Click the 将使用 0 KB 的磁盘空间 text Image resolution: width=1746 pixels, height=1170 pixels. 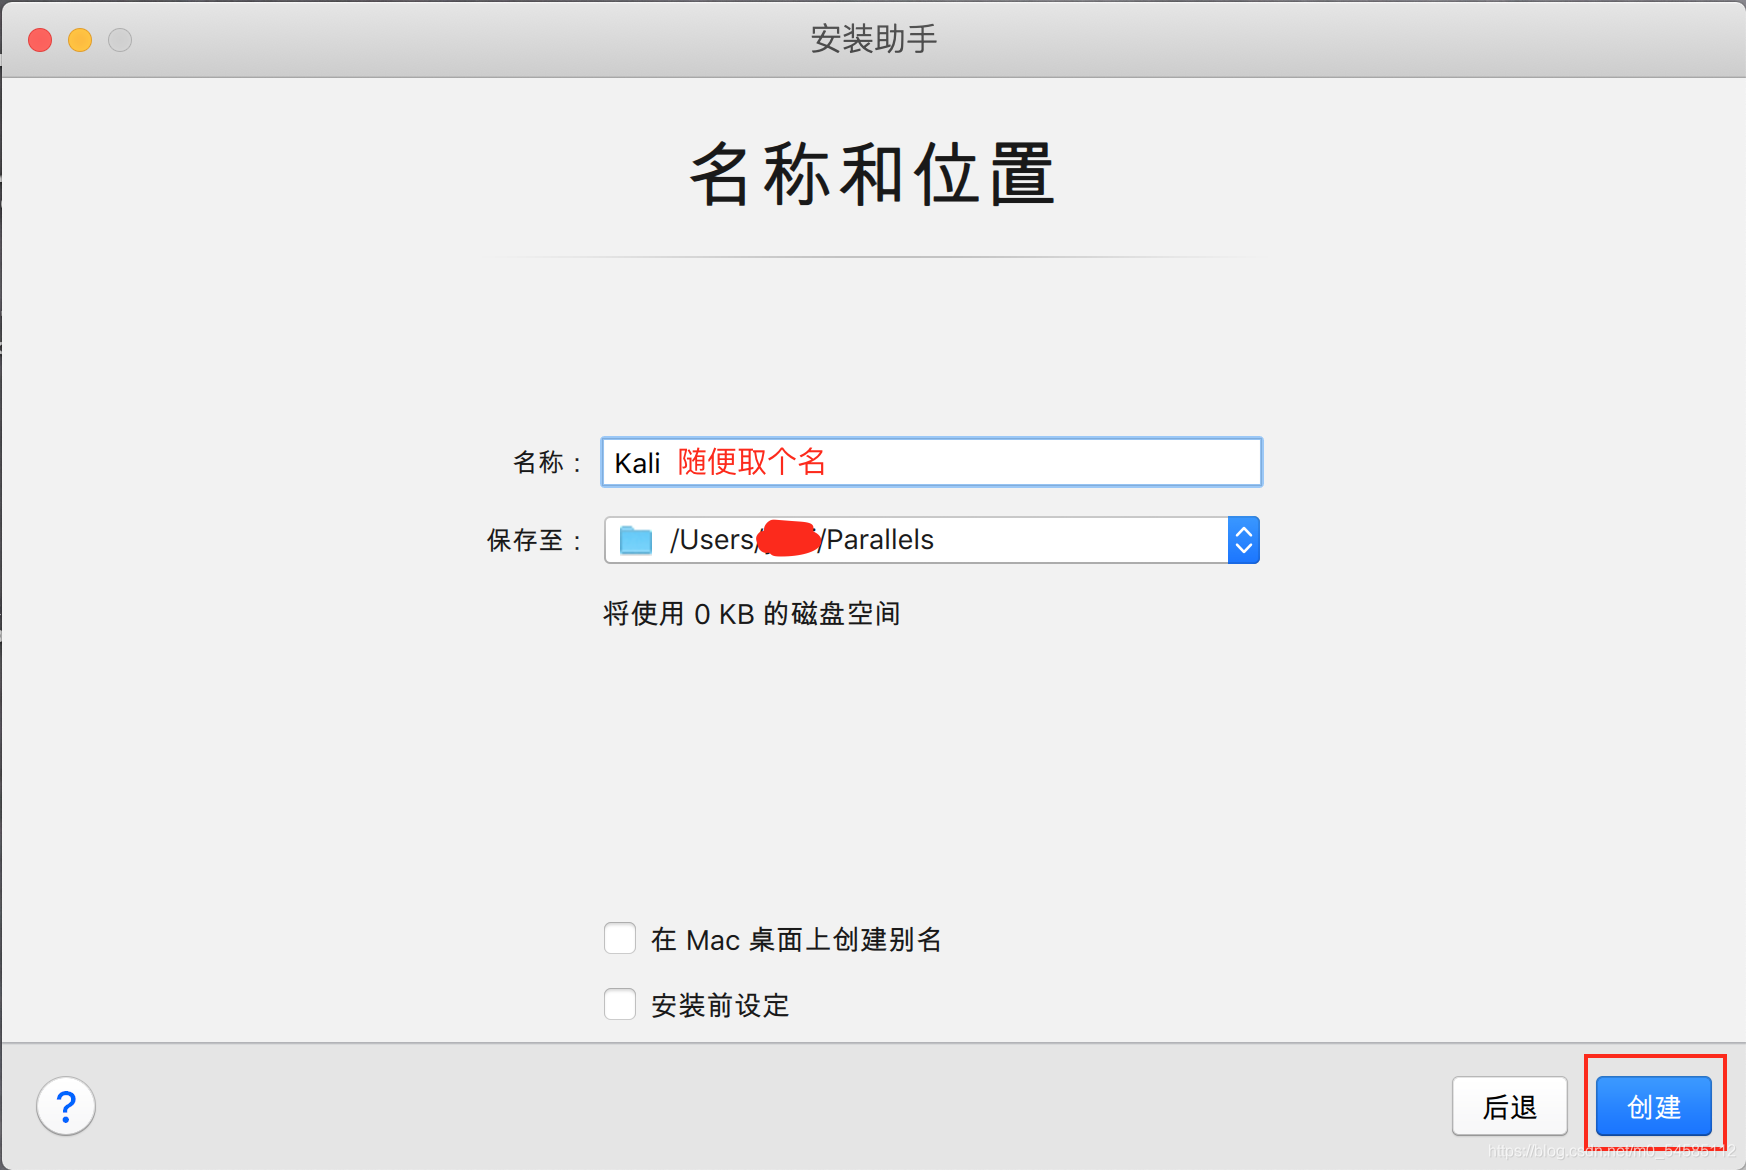click(x=752, y=614)
